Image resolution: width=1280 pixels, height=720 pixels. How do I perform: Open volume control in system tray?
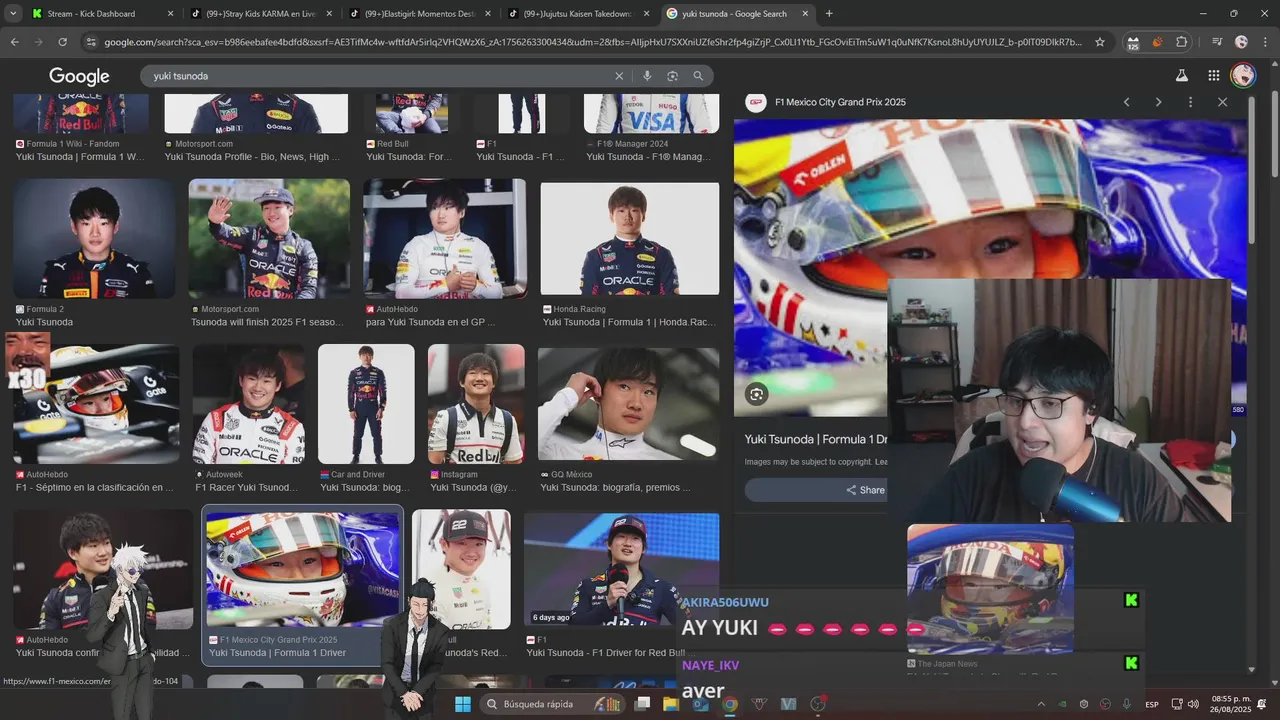[x=1193, y=704]
